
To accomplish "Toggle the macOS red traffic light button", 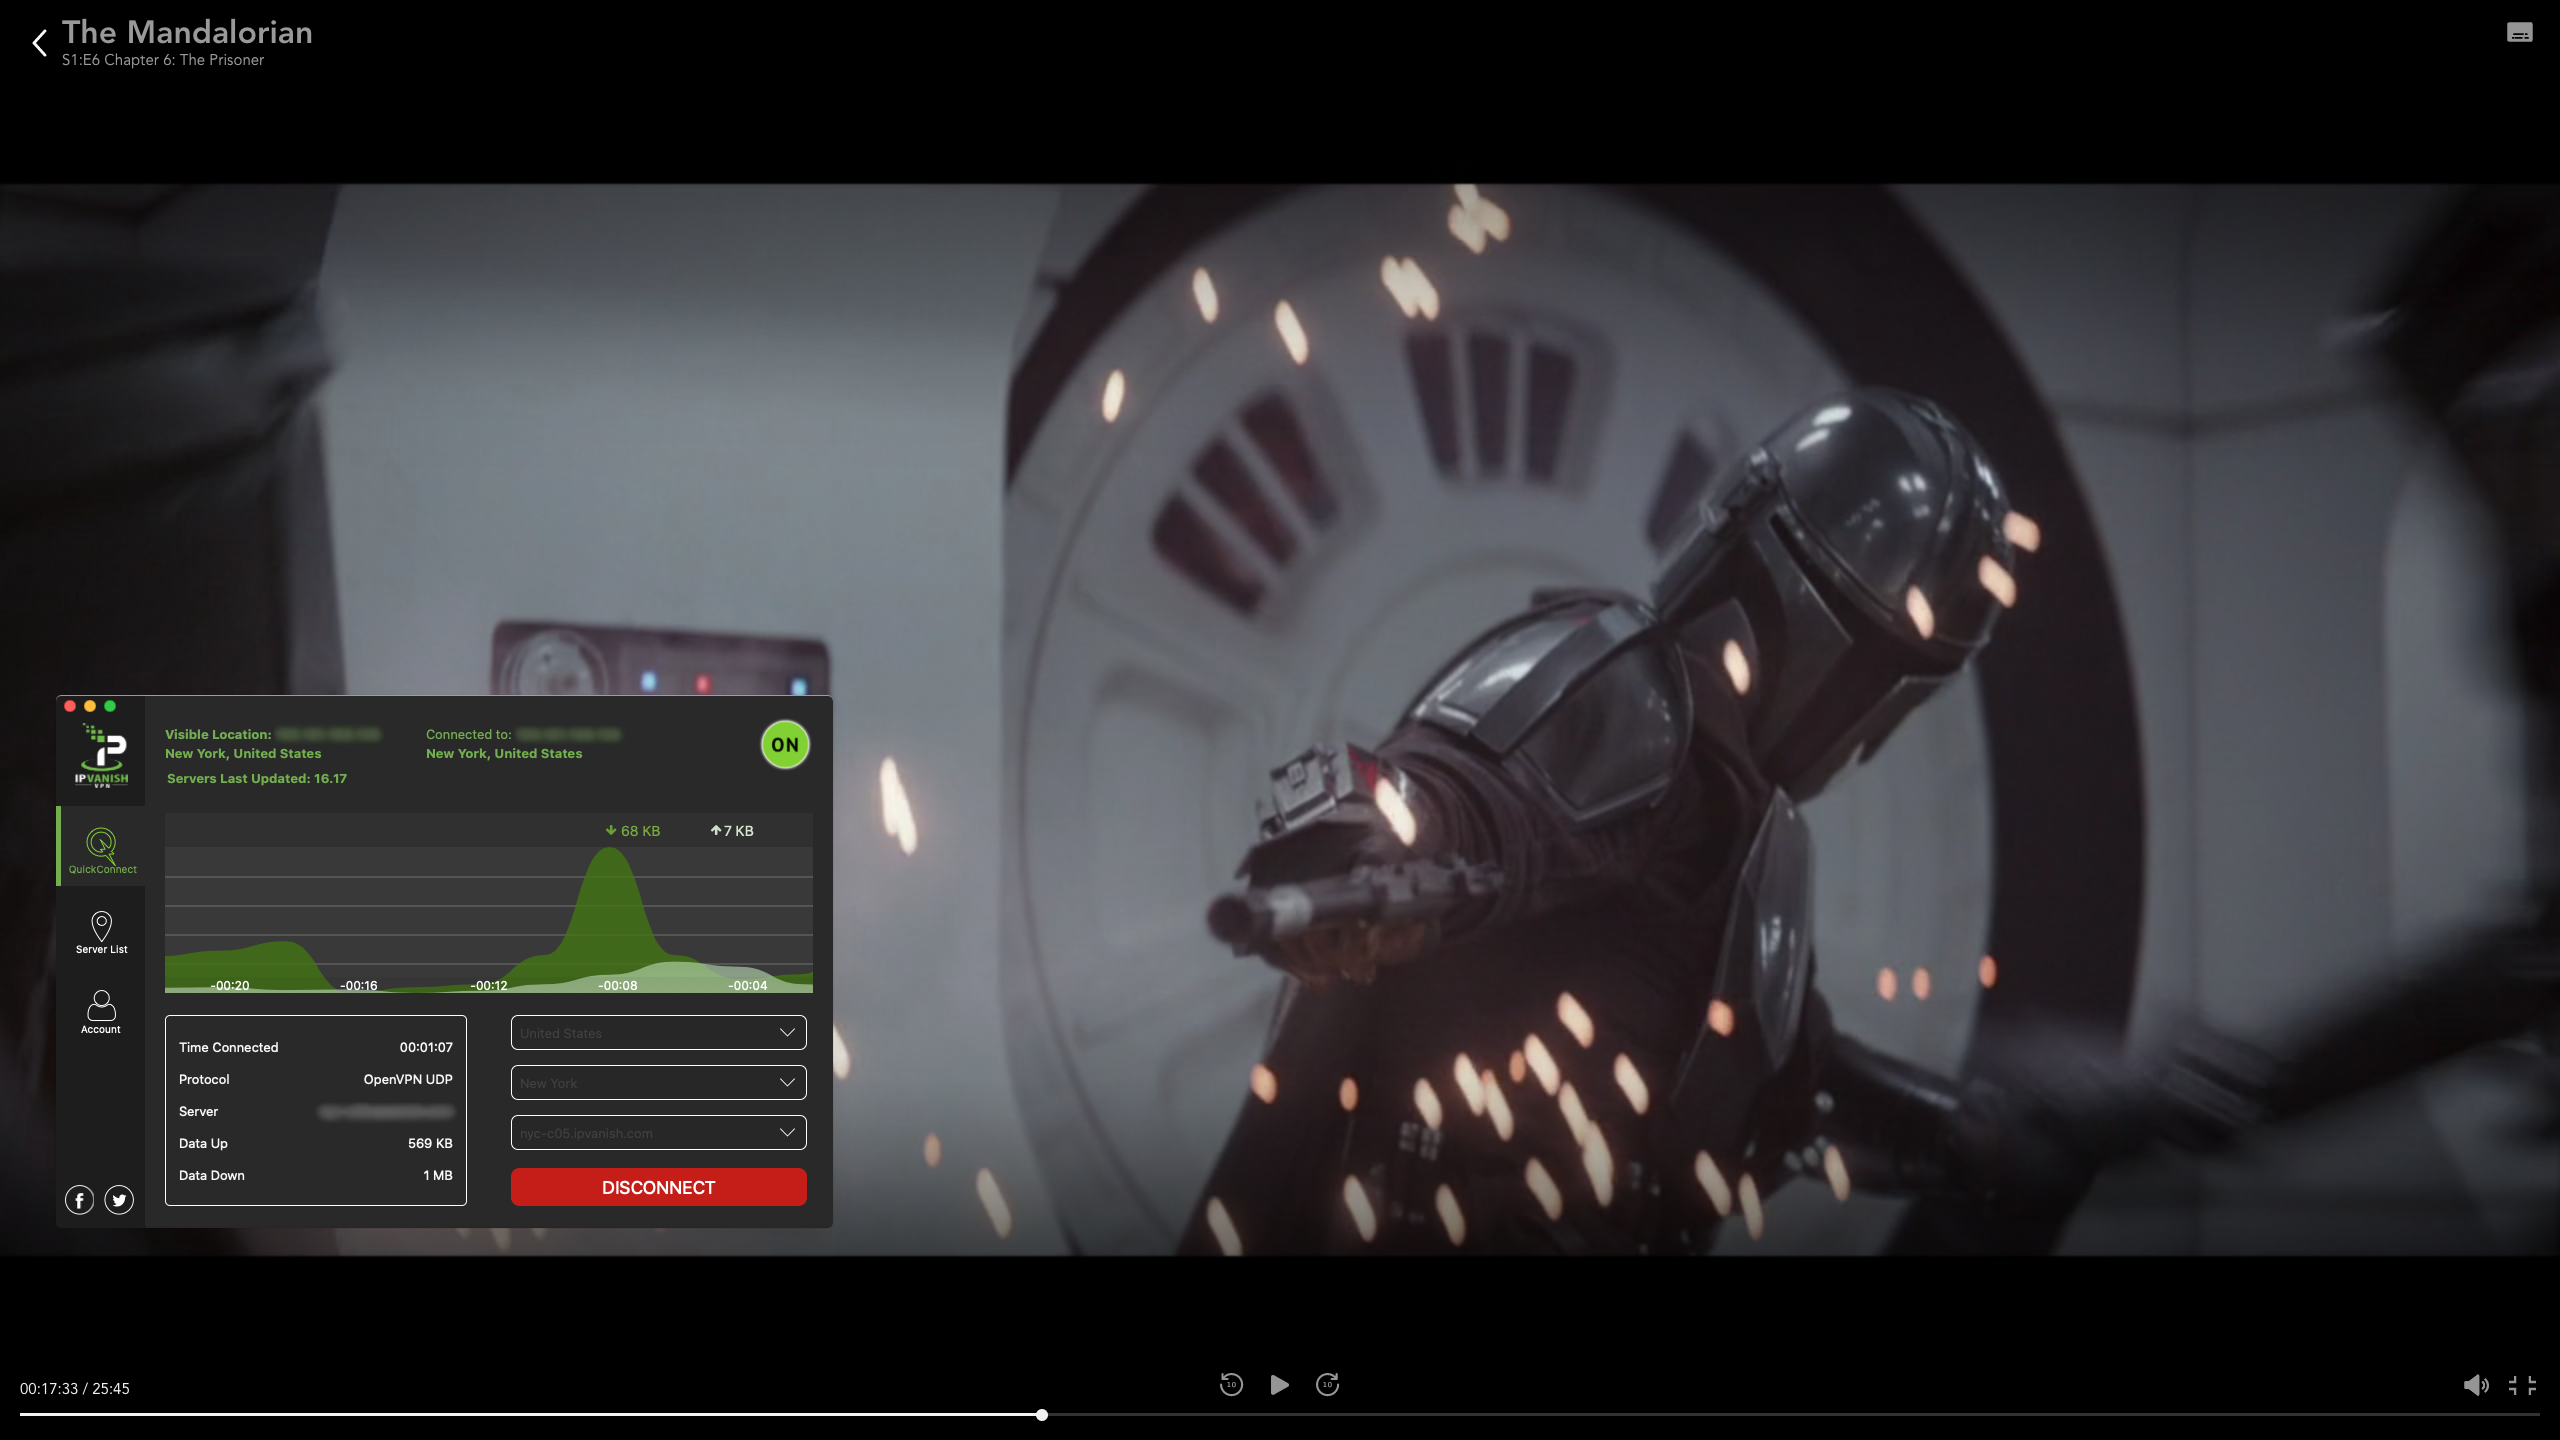I will point(70,705).
